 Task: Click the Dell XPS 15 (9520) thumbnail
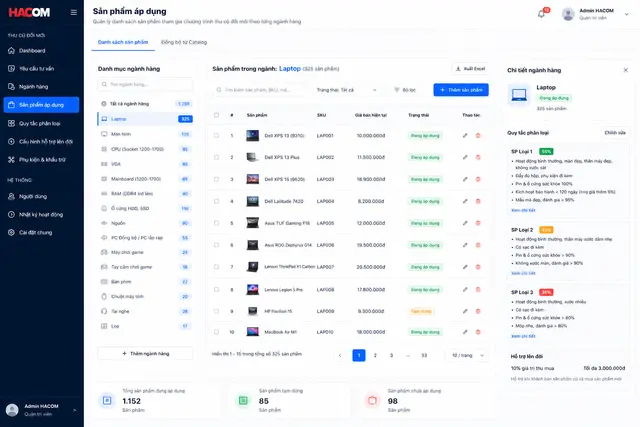tap(252, 179)
